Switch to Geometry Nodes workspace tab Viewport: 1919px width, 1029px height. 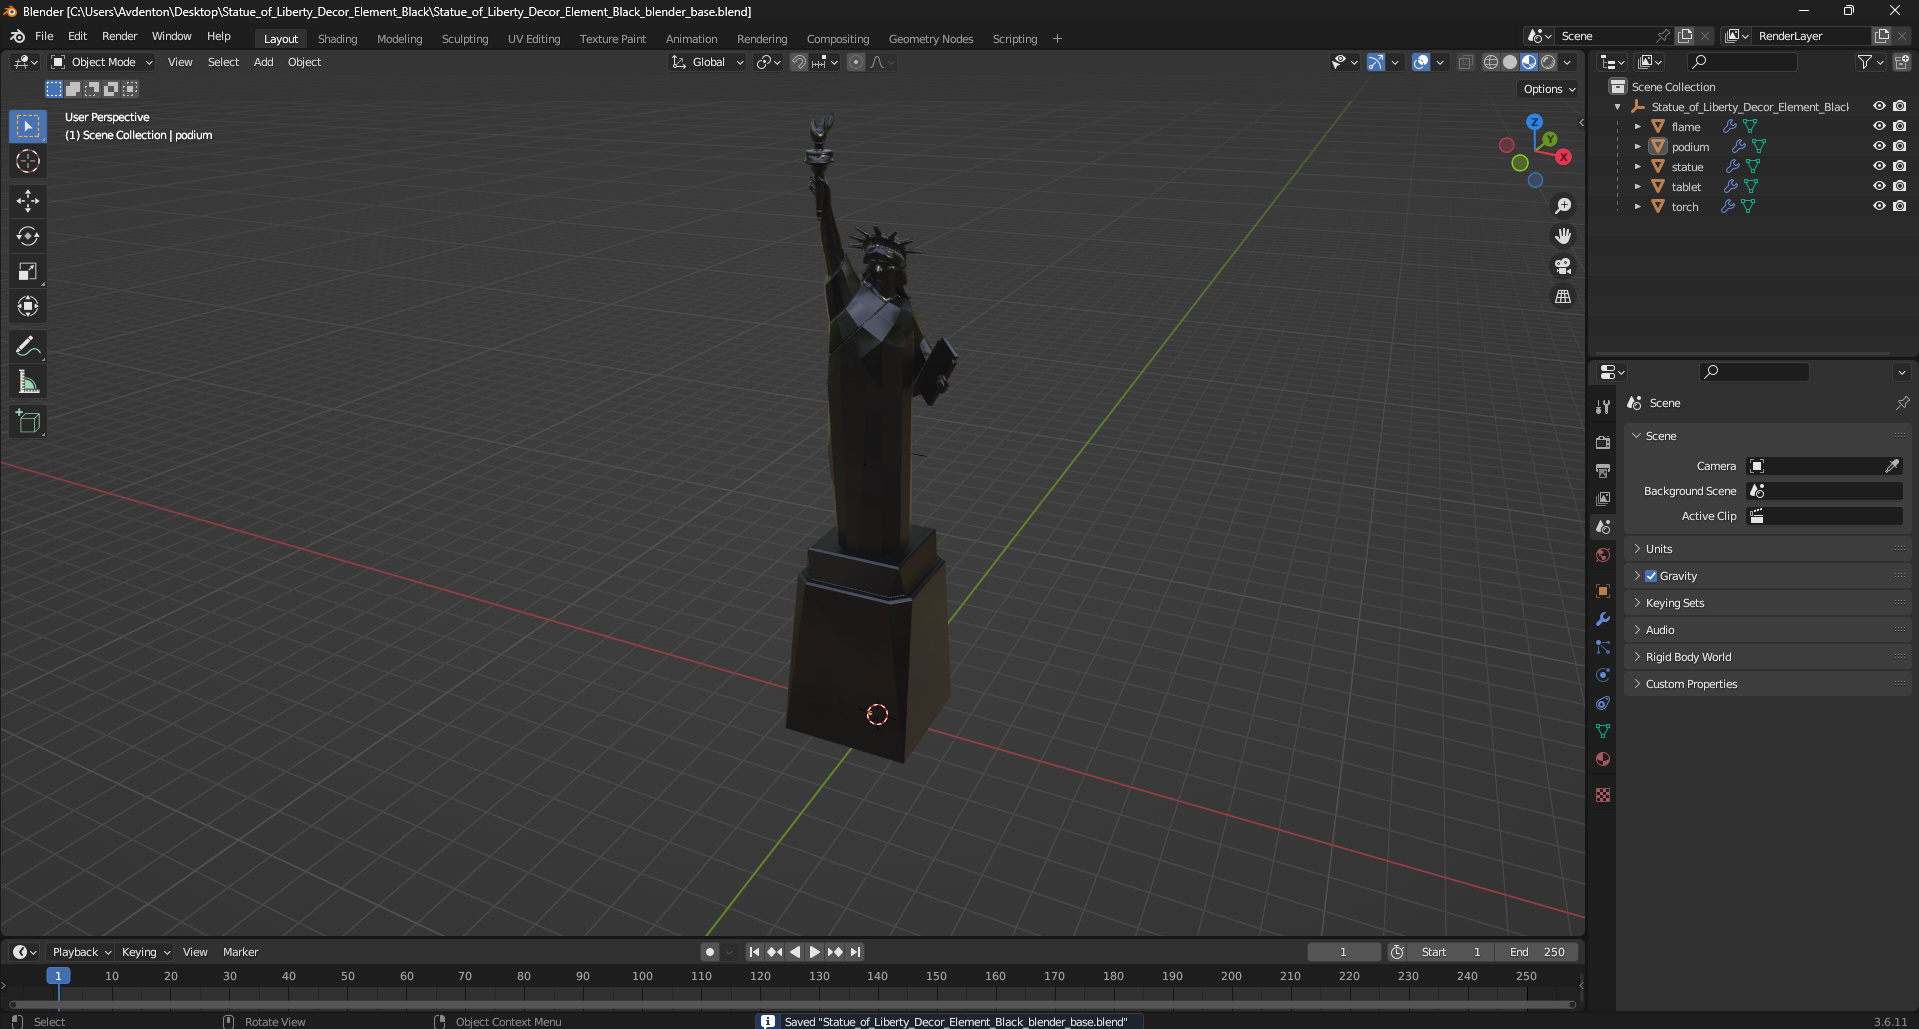[930, 39]
